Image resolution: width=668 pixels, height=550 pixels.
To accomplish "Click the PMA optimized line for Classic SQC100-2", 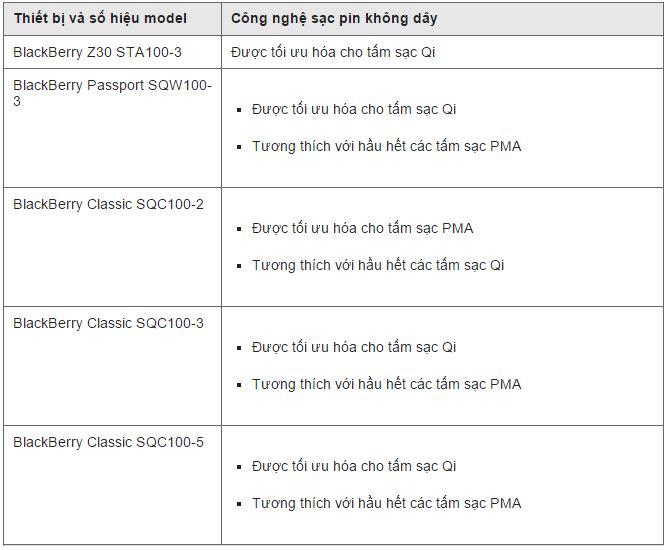I will pyautogui.click(x=362, y=228).
